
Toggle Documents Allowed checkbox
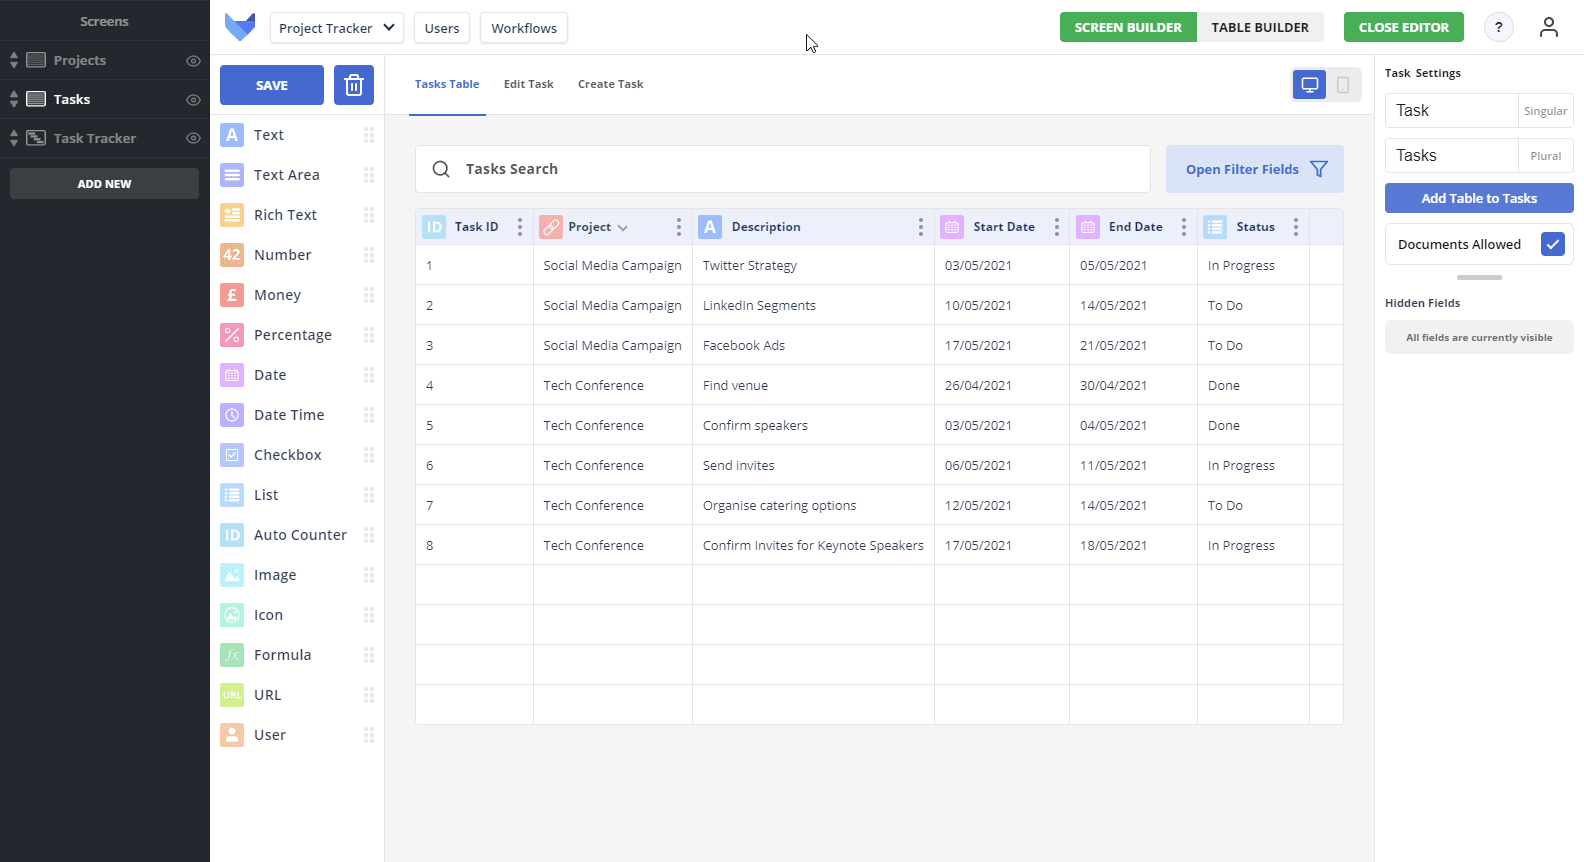pyautogui.click(x=1553, y=244)
